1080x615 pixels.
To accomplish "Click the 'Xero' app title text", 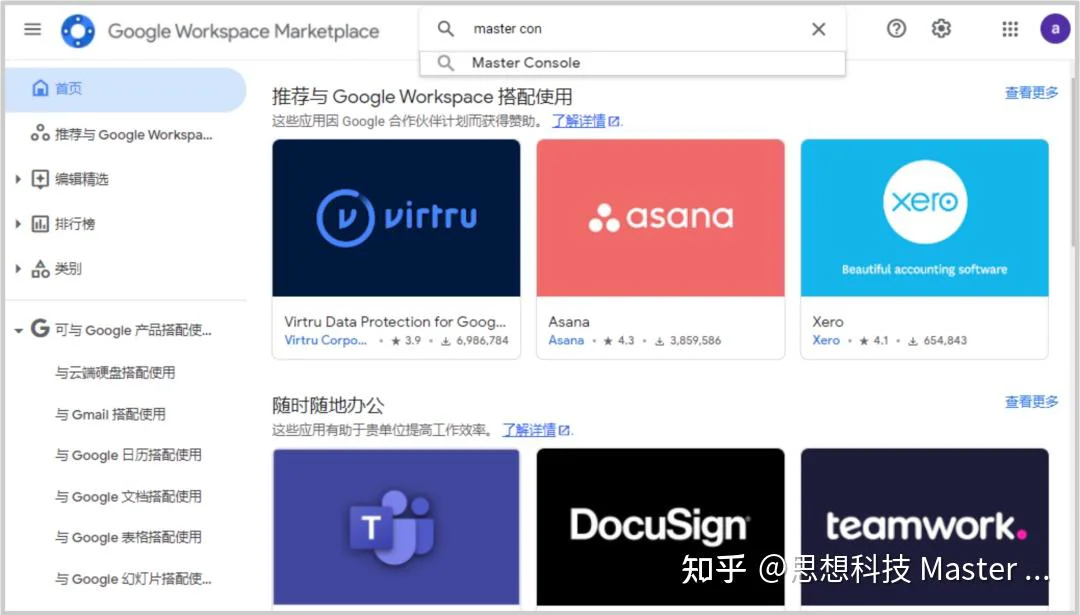I will (827, 322).
